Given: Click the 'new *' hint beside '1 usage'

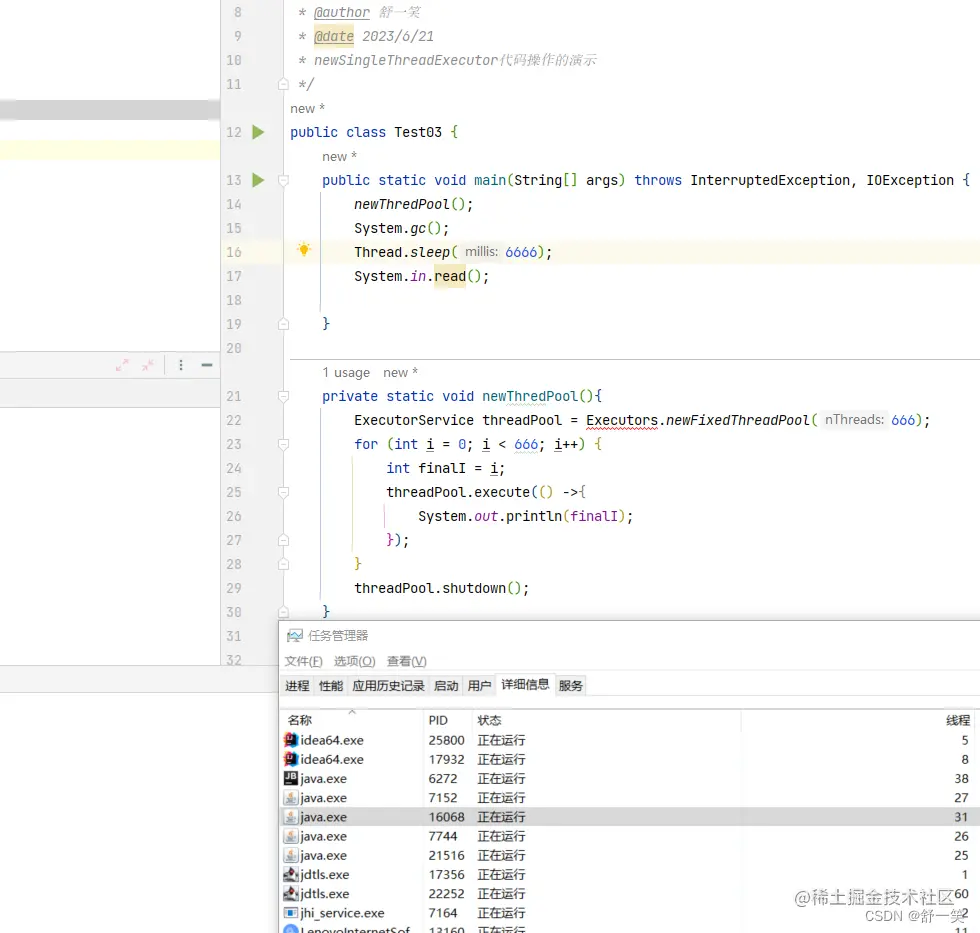Looking at the screenshot, I should [401, 372].
